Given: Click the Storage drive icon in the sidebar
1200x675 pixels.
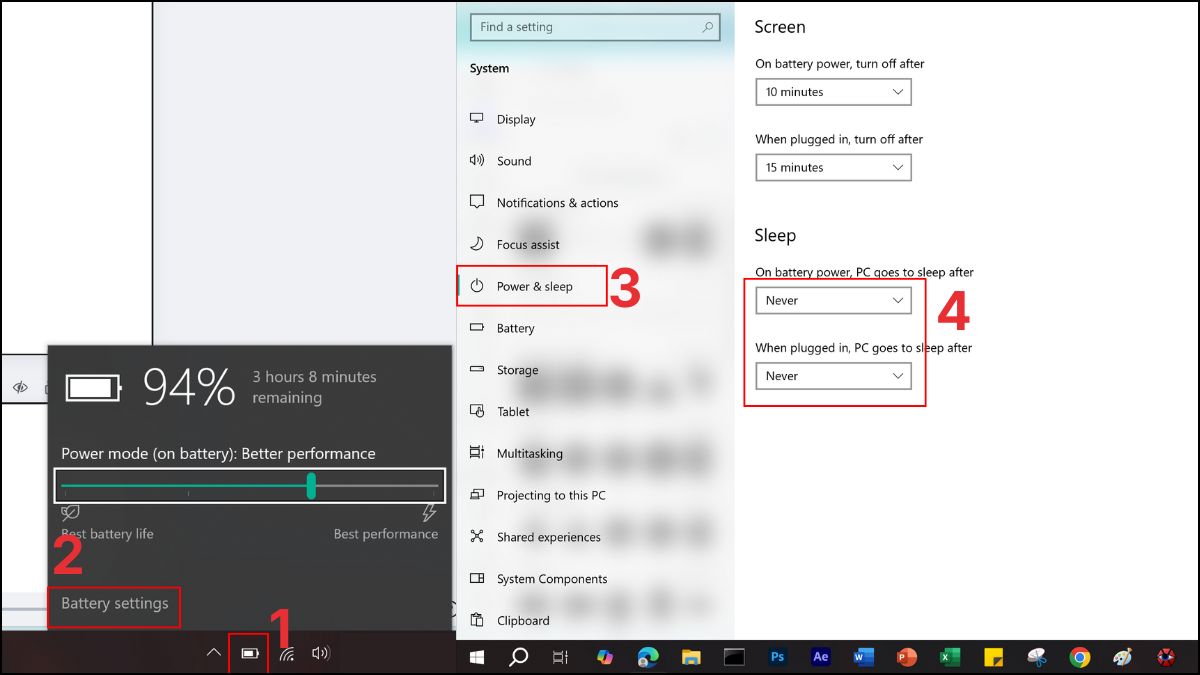Looking at the screenshot, I should tap(477, 370).
